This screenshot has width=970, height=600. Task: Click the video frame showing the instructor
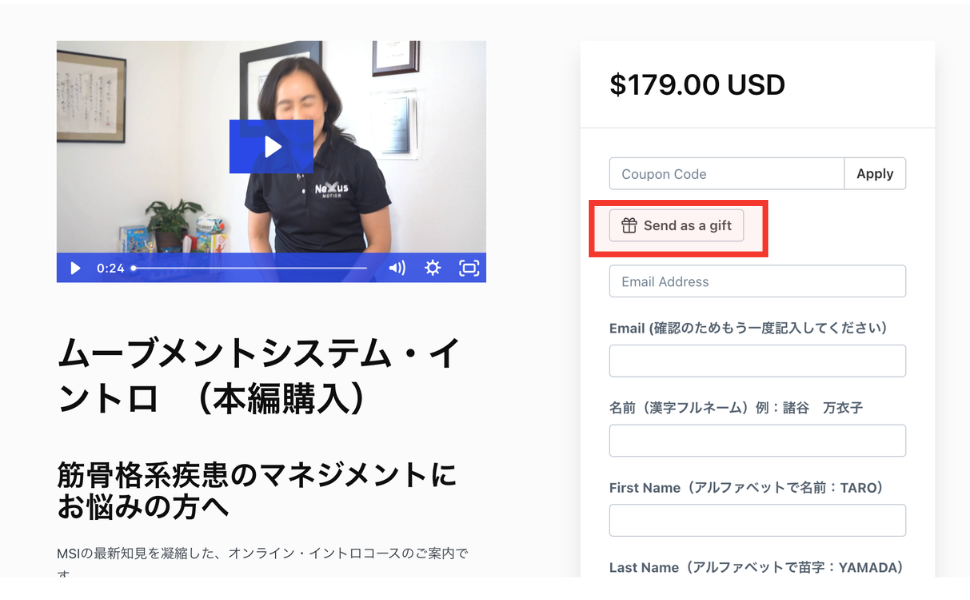271,147
